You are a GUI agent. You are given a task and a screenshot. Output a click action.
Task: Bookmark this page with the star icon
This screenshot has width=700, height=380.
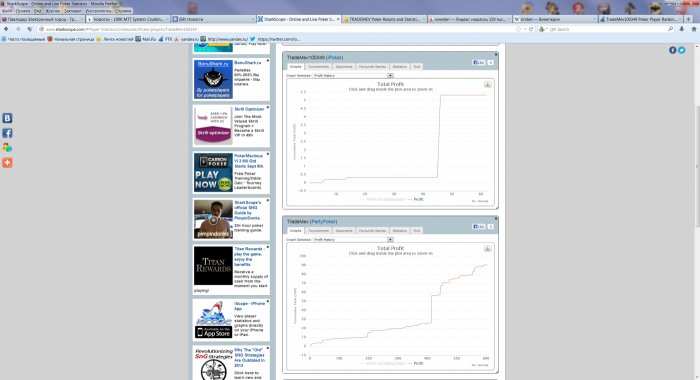tap(518, 29)
